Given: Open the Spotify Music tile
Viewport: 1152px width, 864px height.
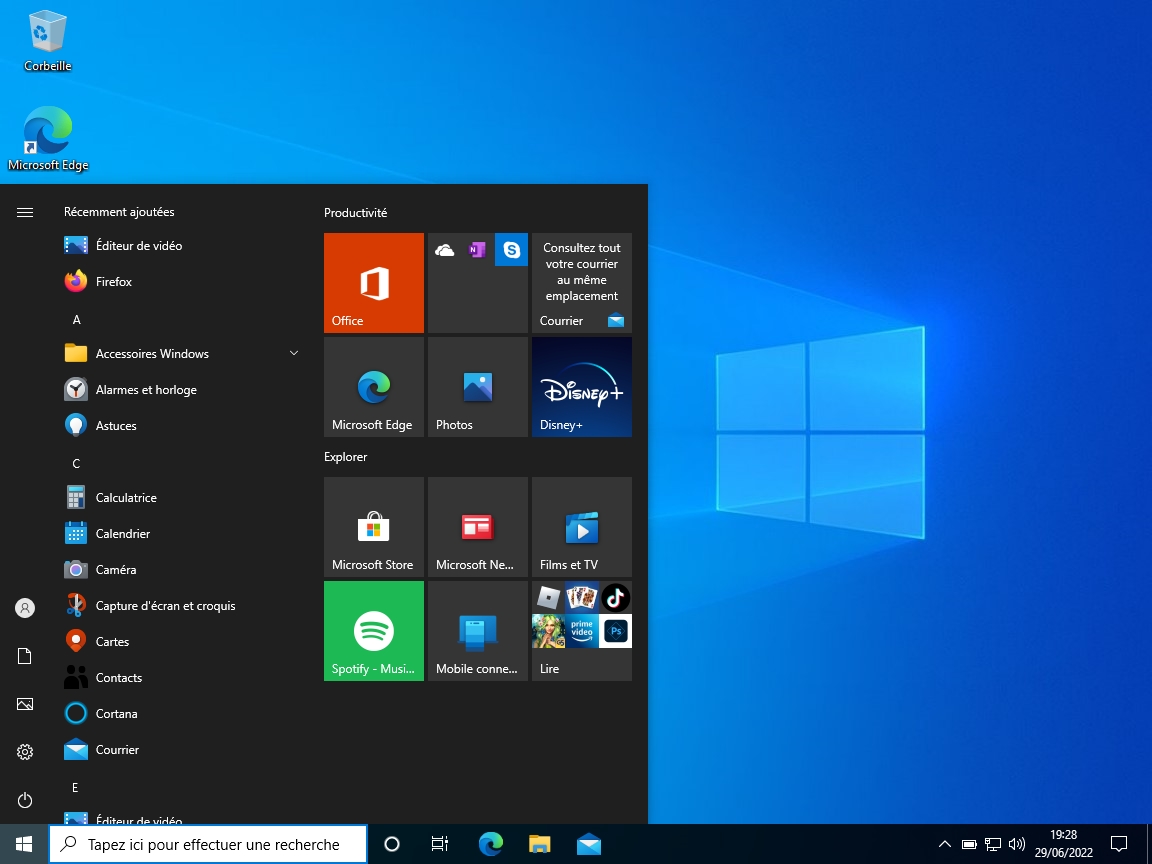Looking at the screenshot, I should point(373,630).
